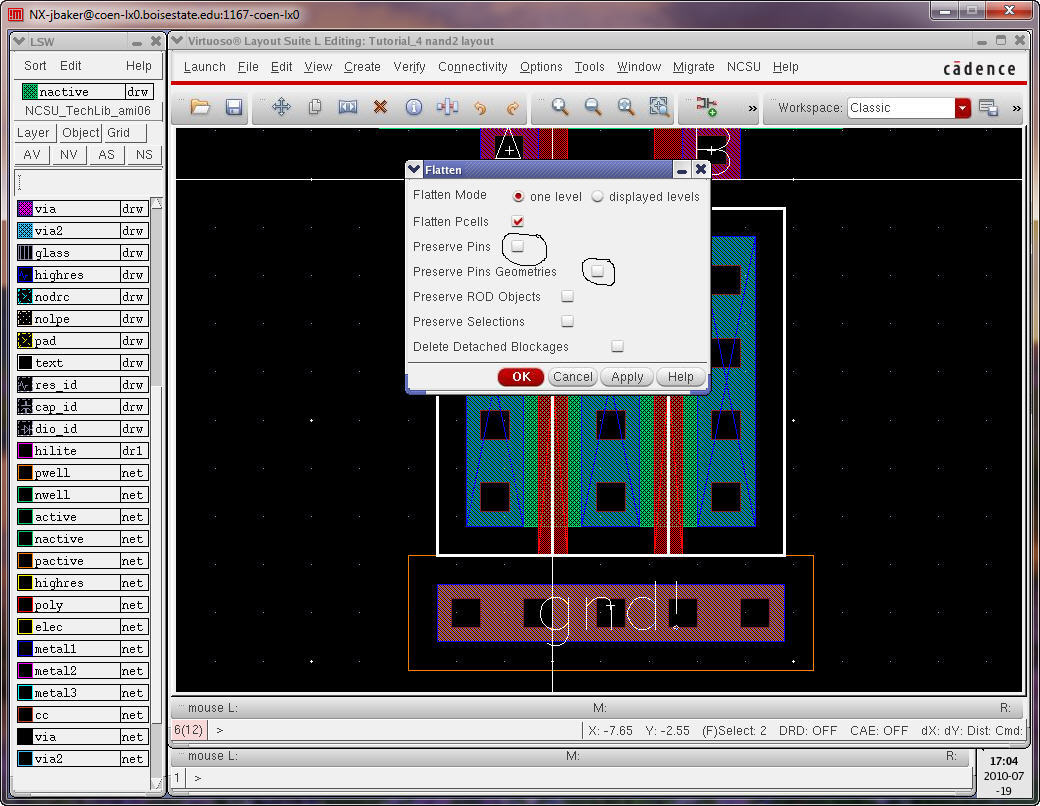This screenshot has width=1040, height=806.
Task: Select the metal1 layer color swatch
Action: pos(25,649)
